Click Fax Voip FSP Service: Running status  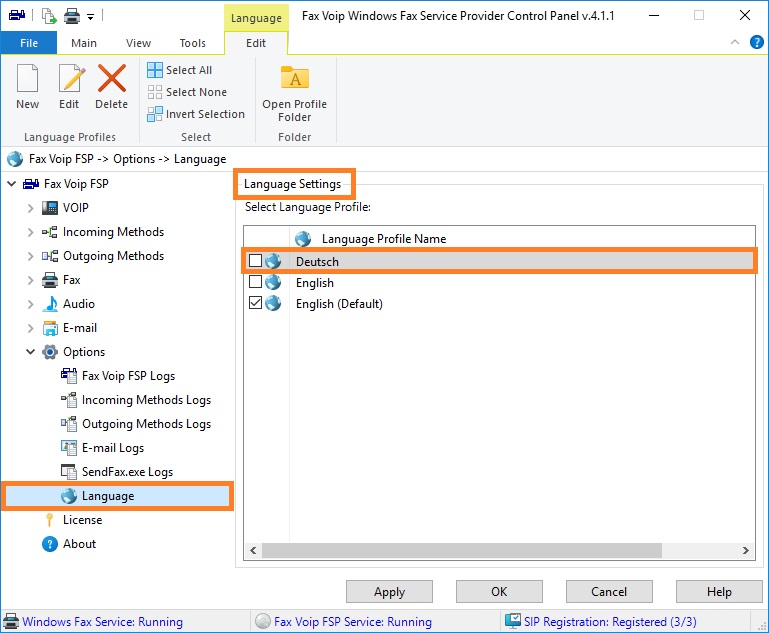point(353,622)
